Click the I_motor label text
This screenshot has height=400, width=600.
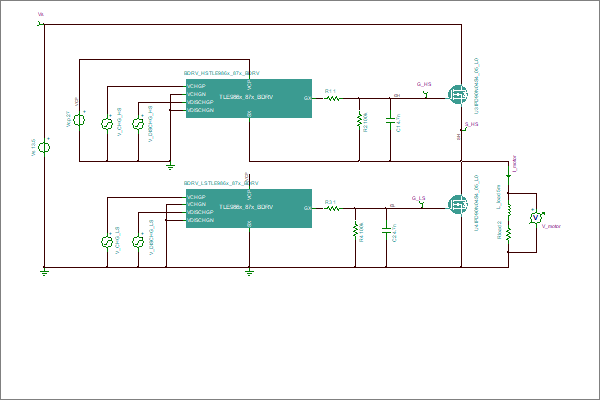click(x=514, y=163)
